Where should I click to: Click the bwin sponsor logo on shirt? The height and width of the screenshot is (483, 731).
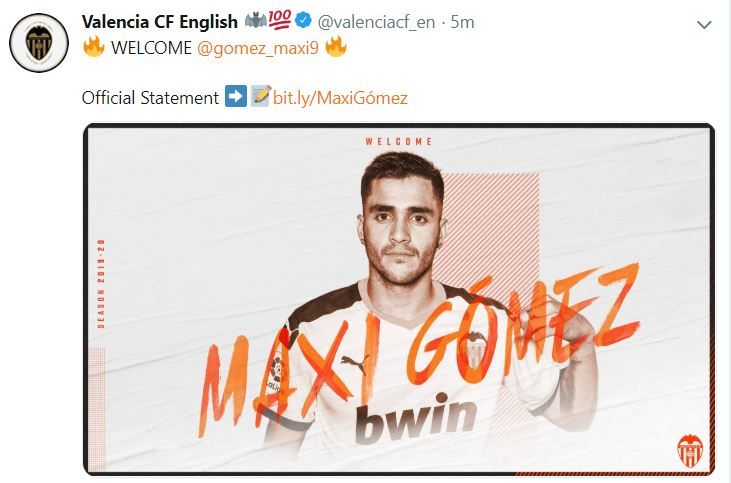tap(416, 419)
